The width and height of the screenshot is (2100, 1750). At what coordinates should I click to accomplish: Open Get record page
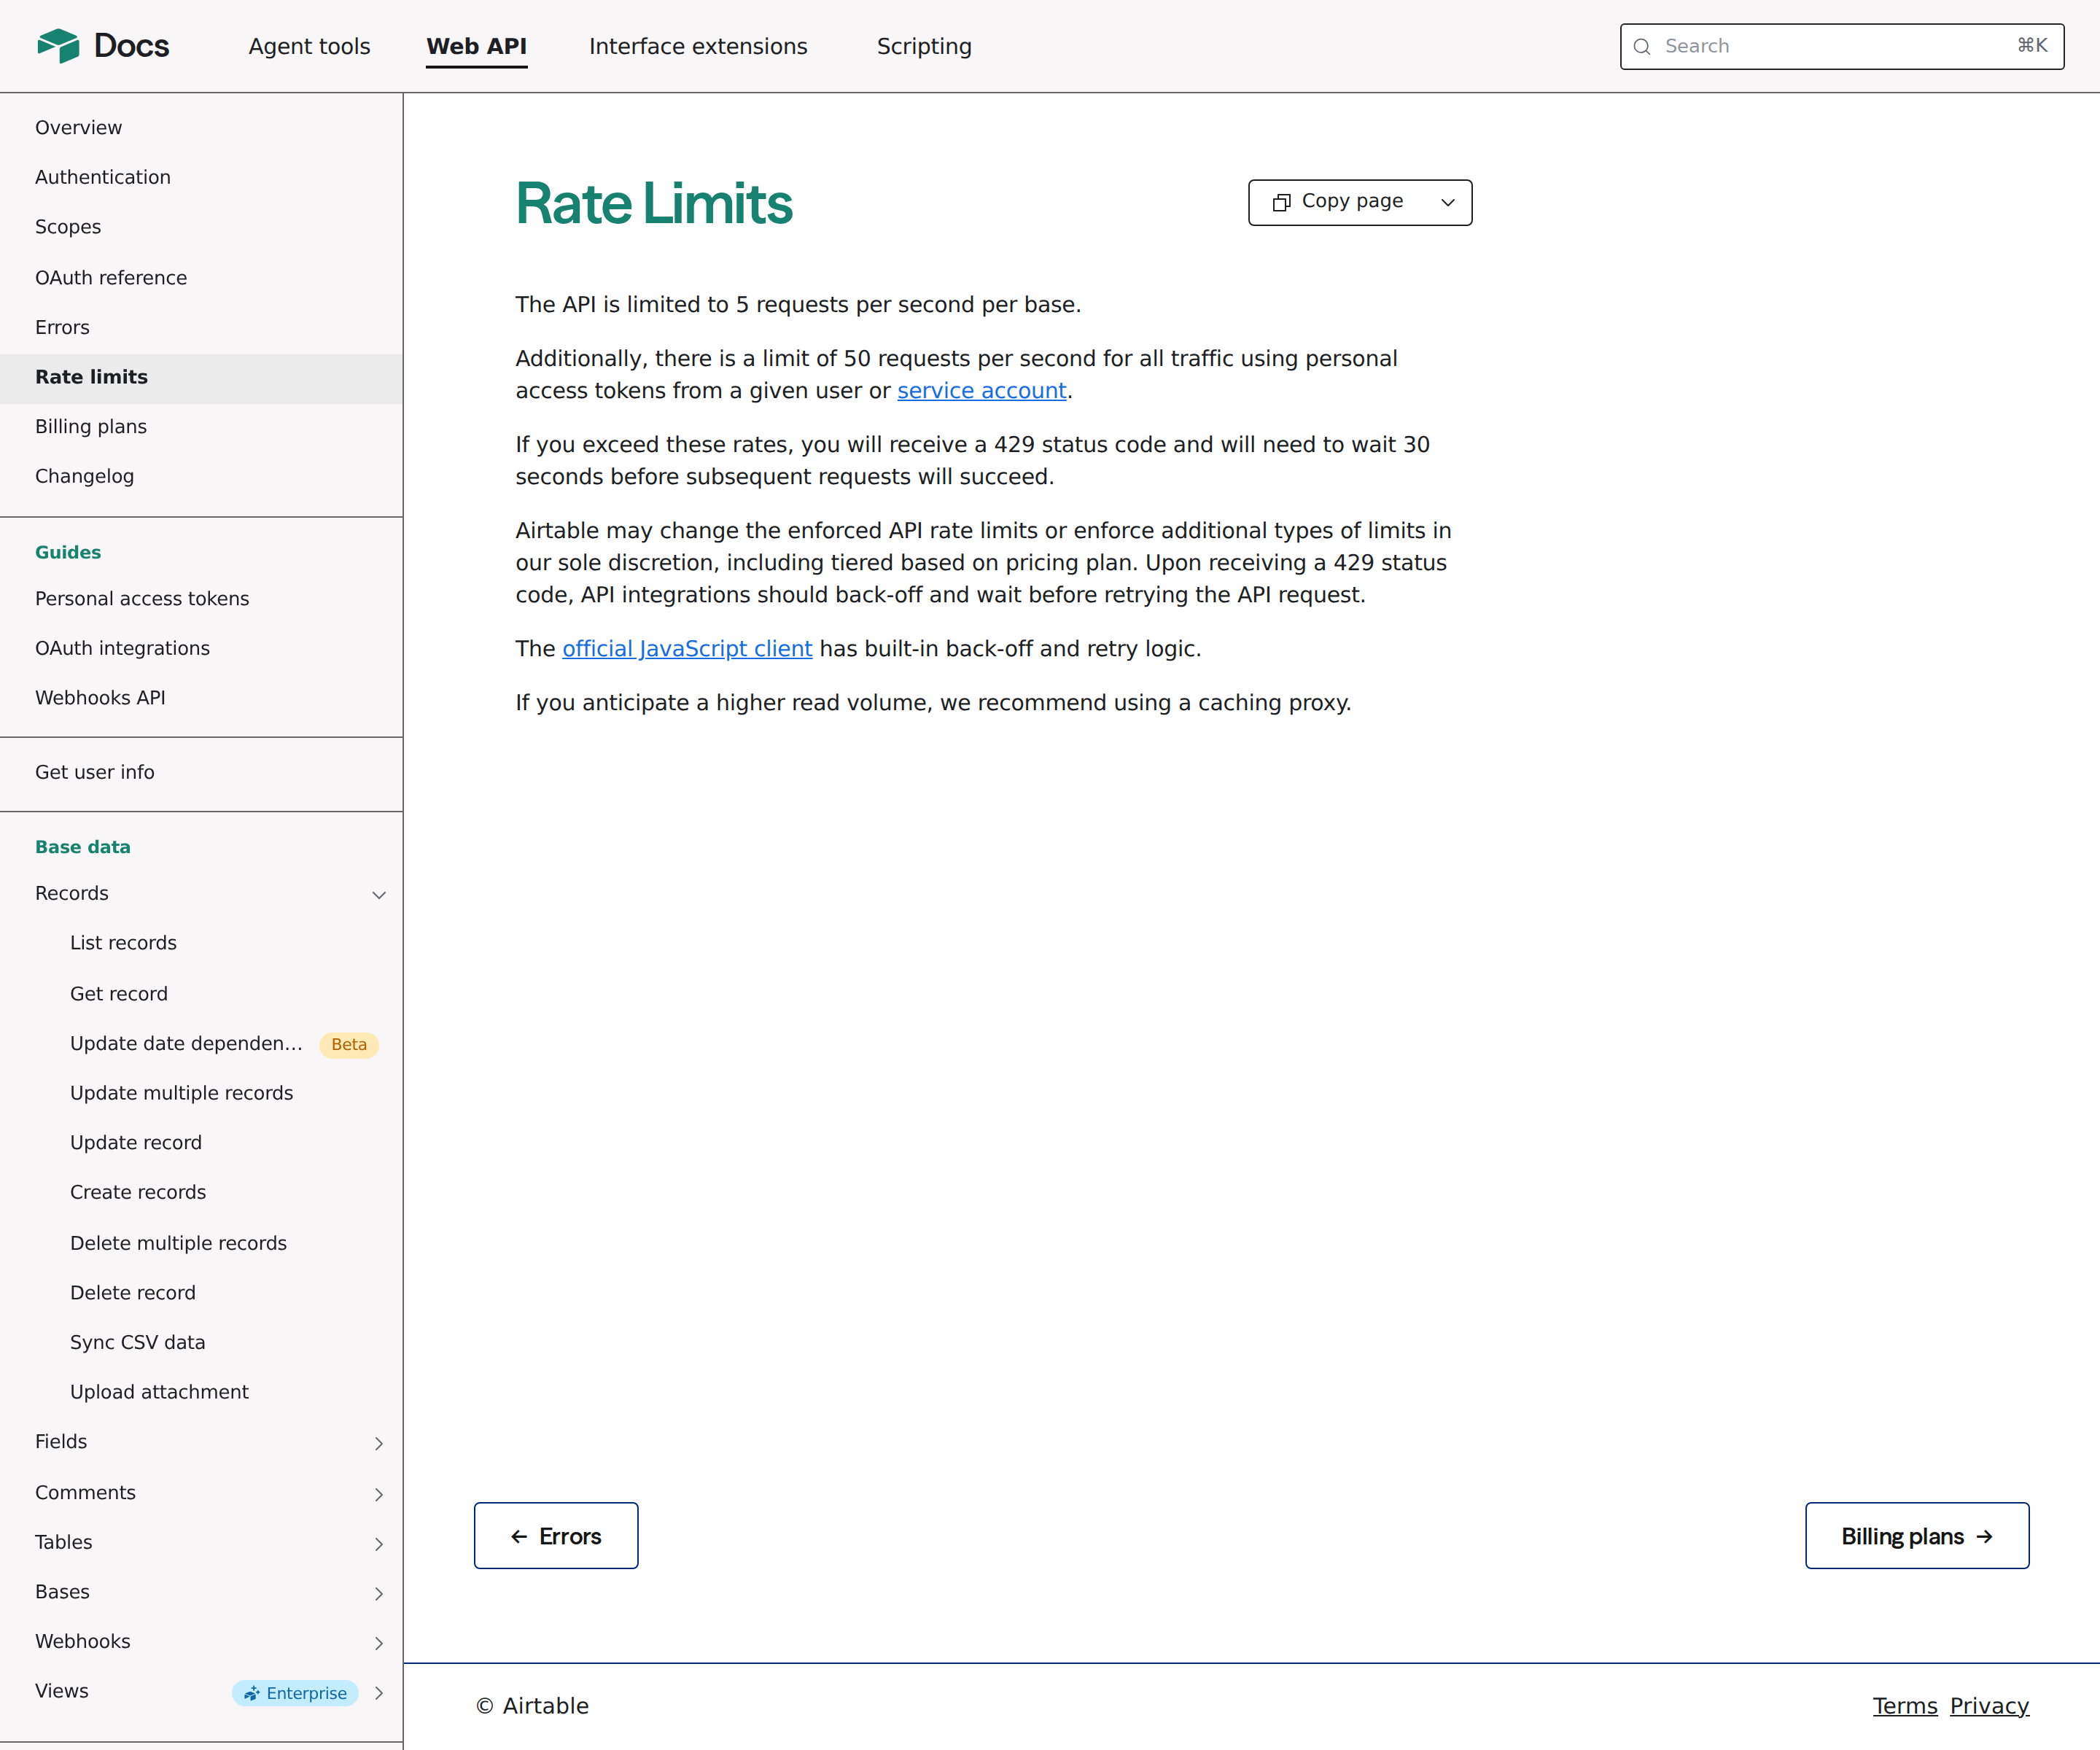coord(201,994)
